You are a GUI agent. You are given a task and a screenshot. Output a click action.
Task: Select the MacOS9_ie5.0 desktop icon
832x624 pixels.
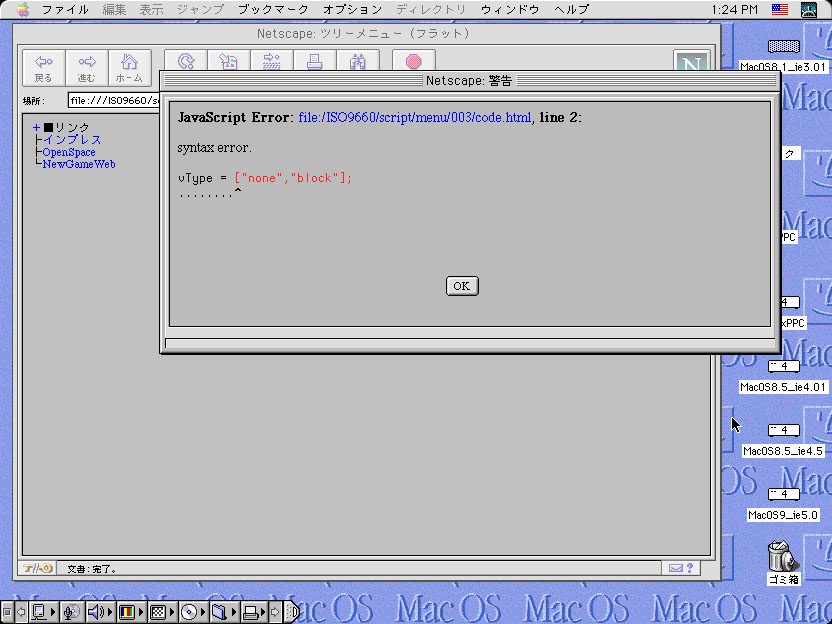[783, 505]
